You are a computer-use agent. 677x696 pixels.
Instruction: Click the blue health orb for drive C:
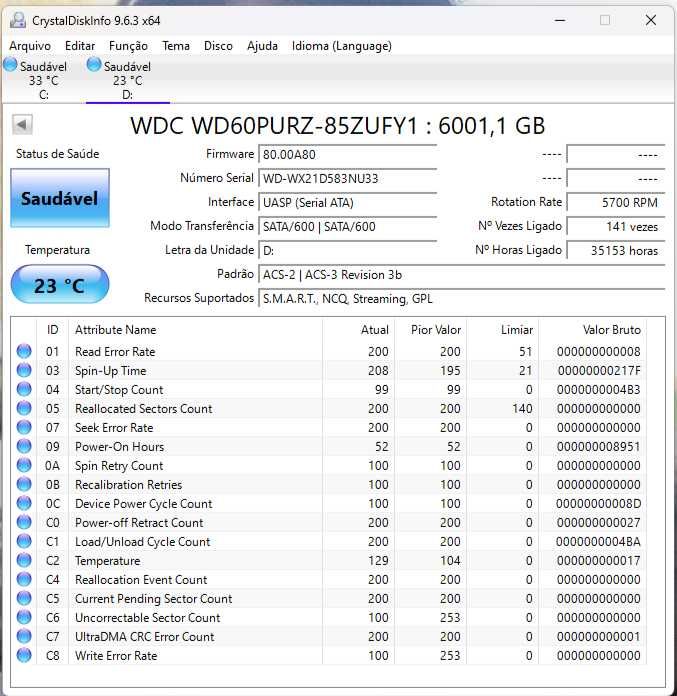(10, 65)
